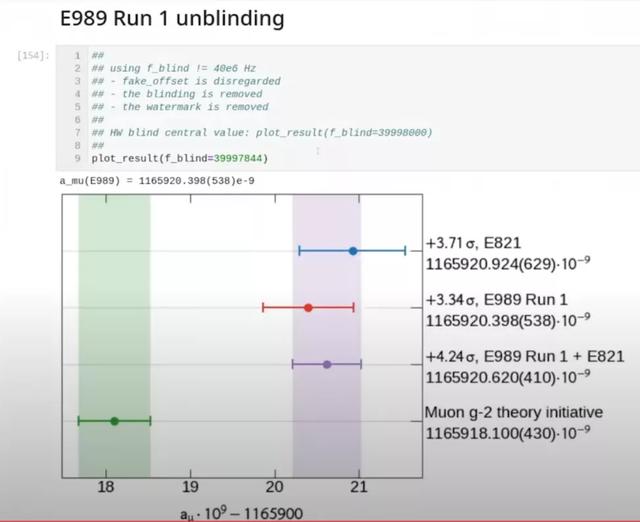The width and height of the screenshot is (640, 522).
Task: Click the green theory initiative data point
Action: click(x=115, y=421)
